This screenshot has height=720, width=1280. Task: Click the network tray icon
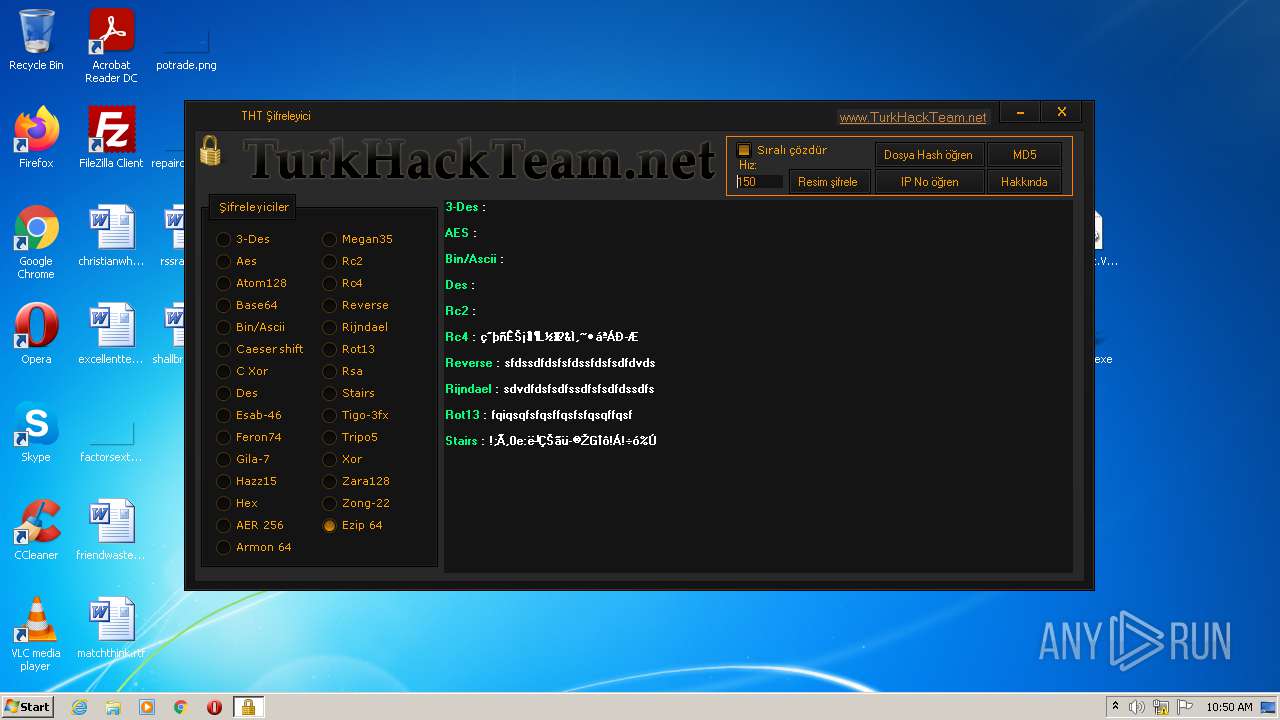pyautogui.click(x=1160, y=707)
